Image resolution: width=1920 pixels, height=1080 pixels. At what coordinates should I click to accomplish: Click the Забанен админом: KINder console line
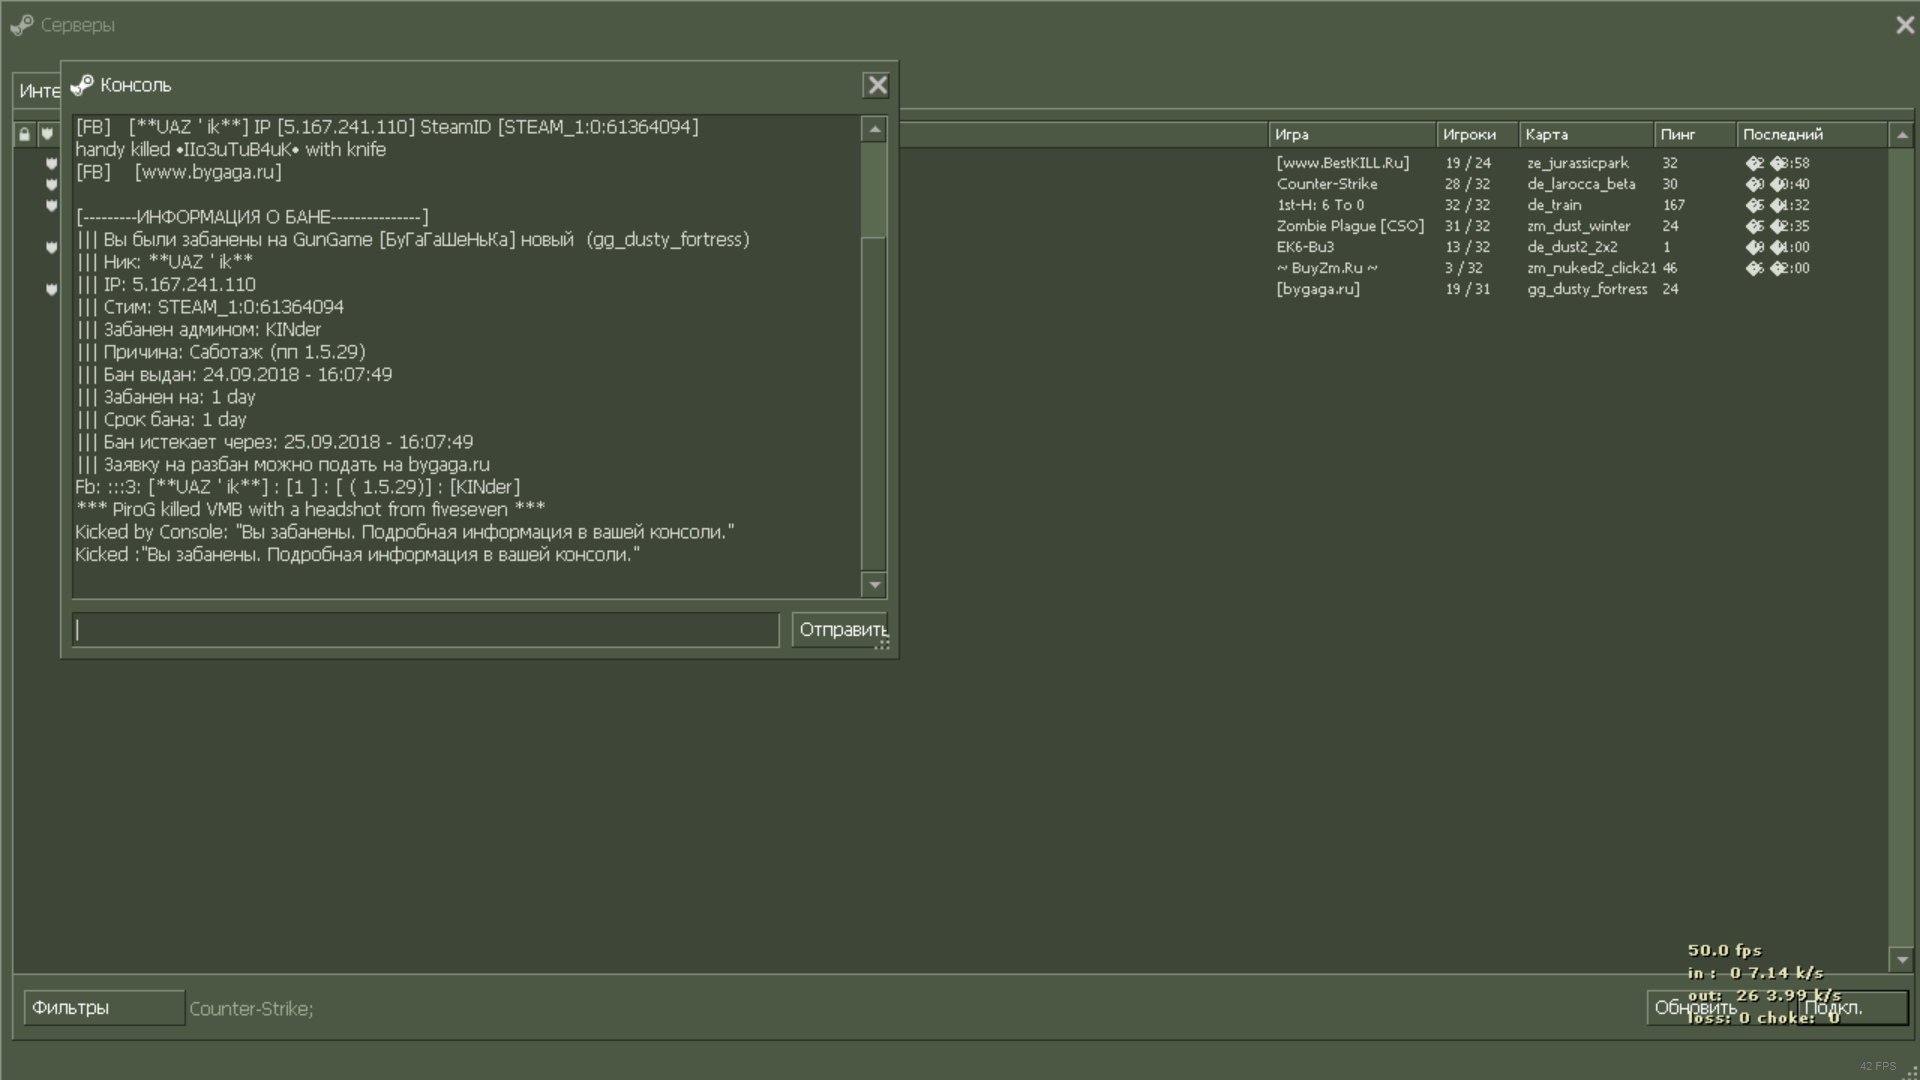click(x=199, y=330)
